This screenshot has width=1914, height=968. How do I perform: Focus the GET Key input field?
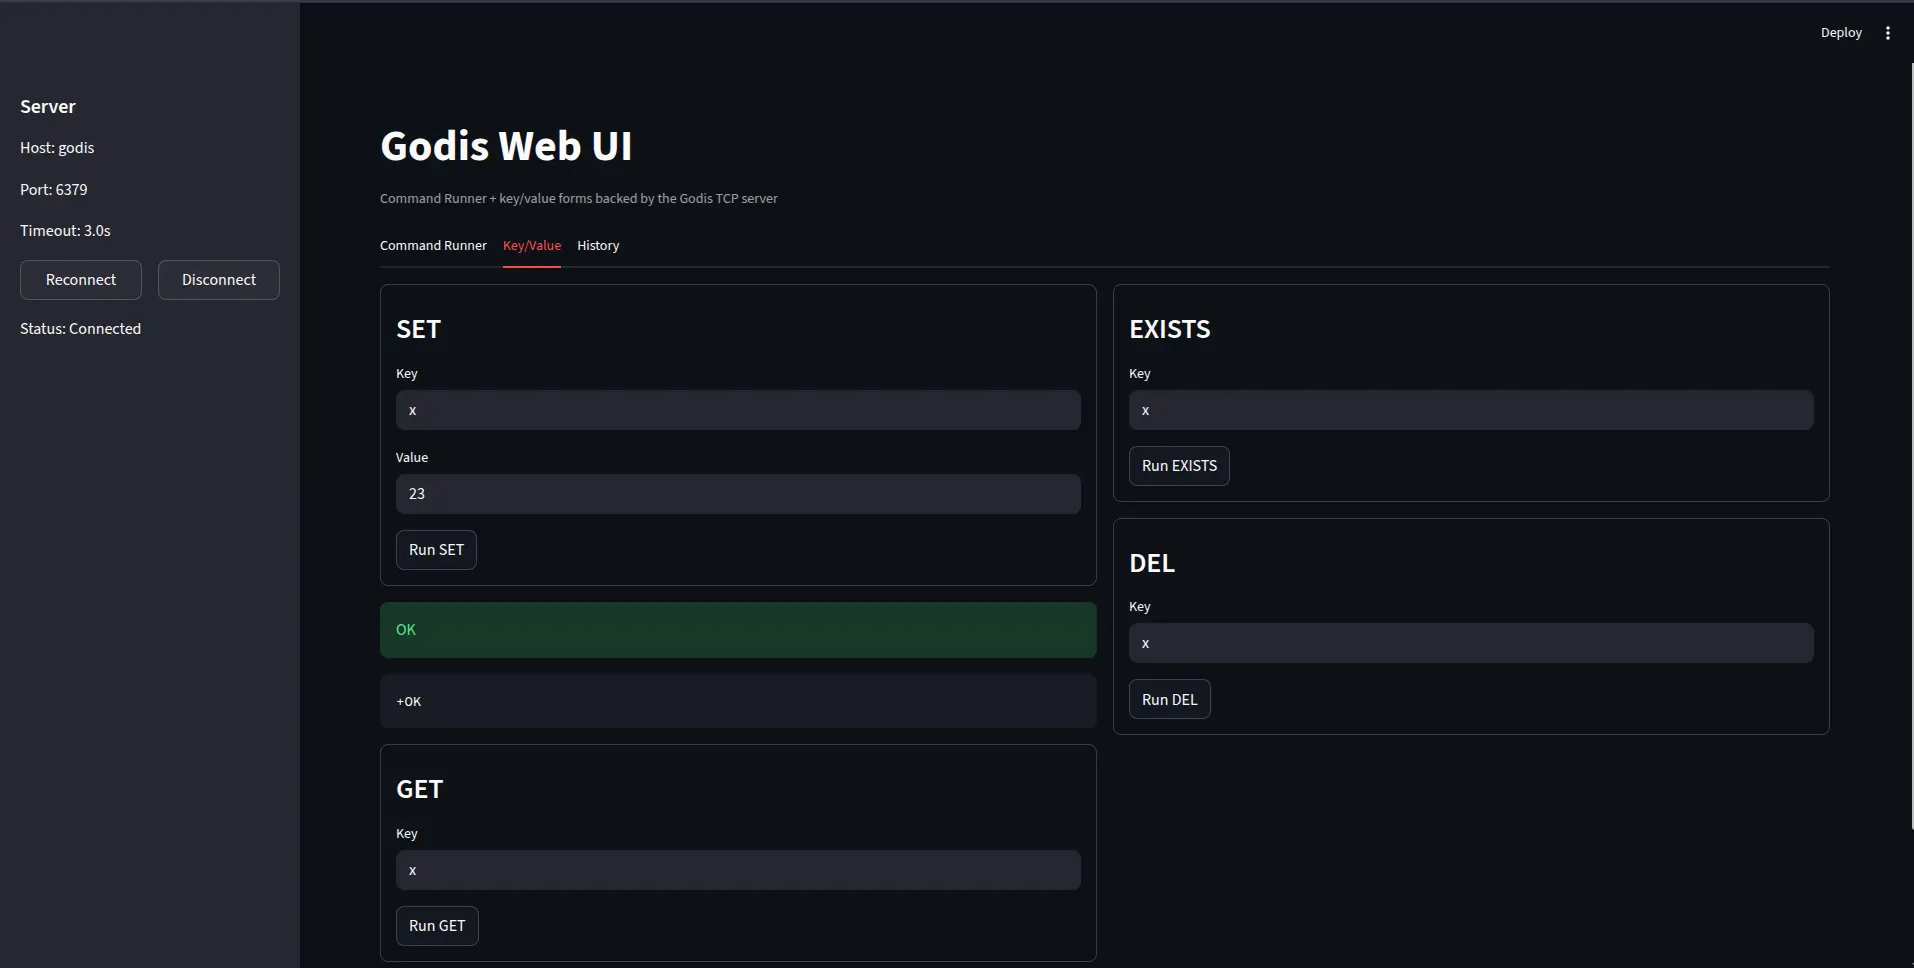click(x=738, y=870)
